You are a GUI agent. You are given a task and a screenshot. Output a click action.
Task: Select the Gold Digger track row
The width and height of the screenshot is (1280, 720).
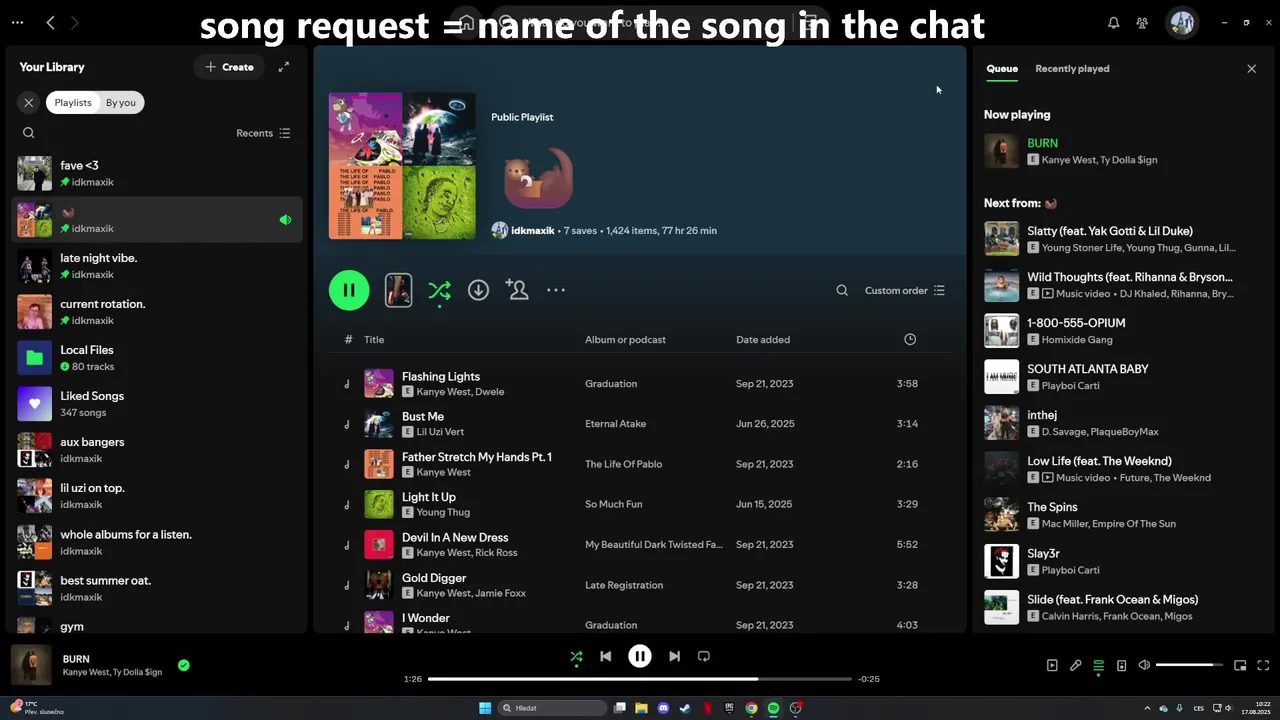tap(640, 585)
